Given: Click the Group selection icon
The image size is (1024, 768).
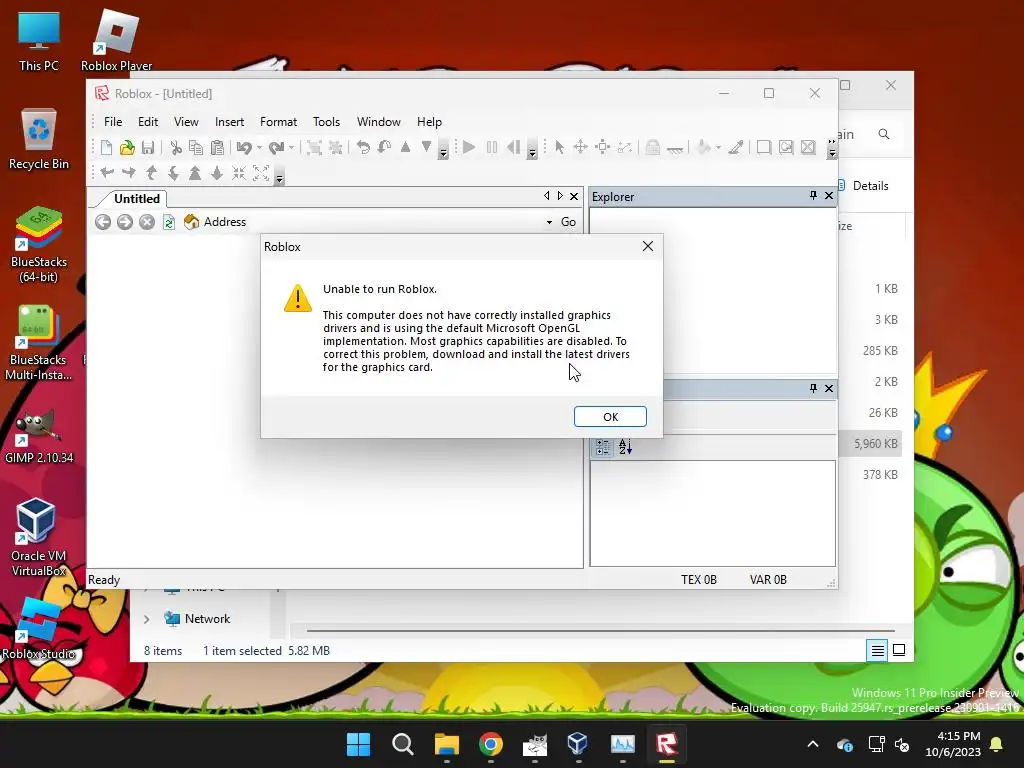Looking at the screenshot, I should 314,148.
